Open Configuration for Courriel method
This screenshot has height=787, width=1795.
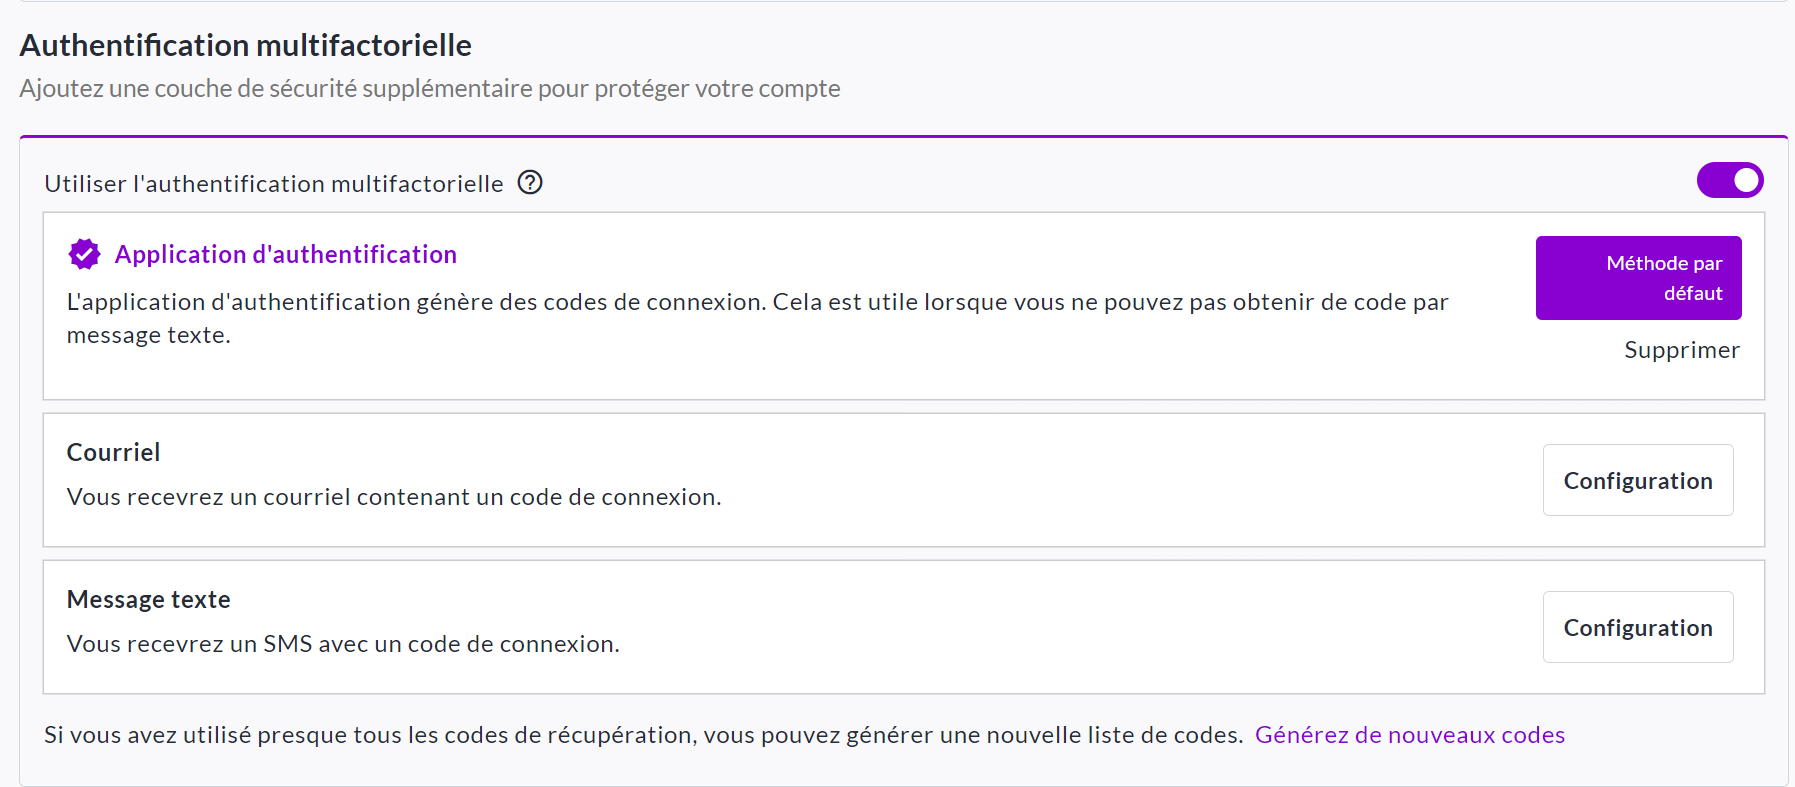pyautogui.click(x=1637, y=481)
